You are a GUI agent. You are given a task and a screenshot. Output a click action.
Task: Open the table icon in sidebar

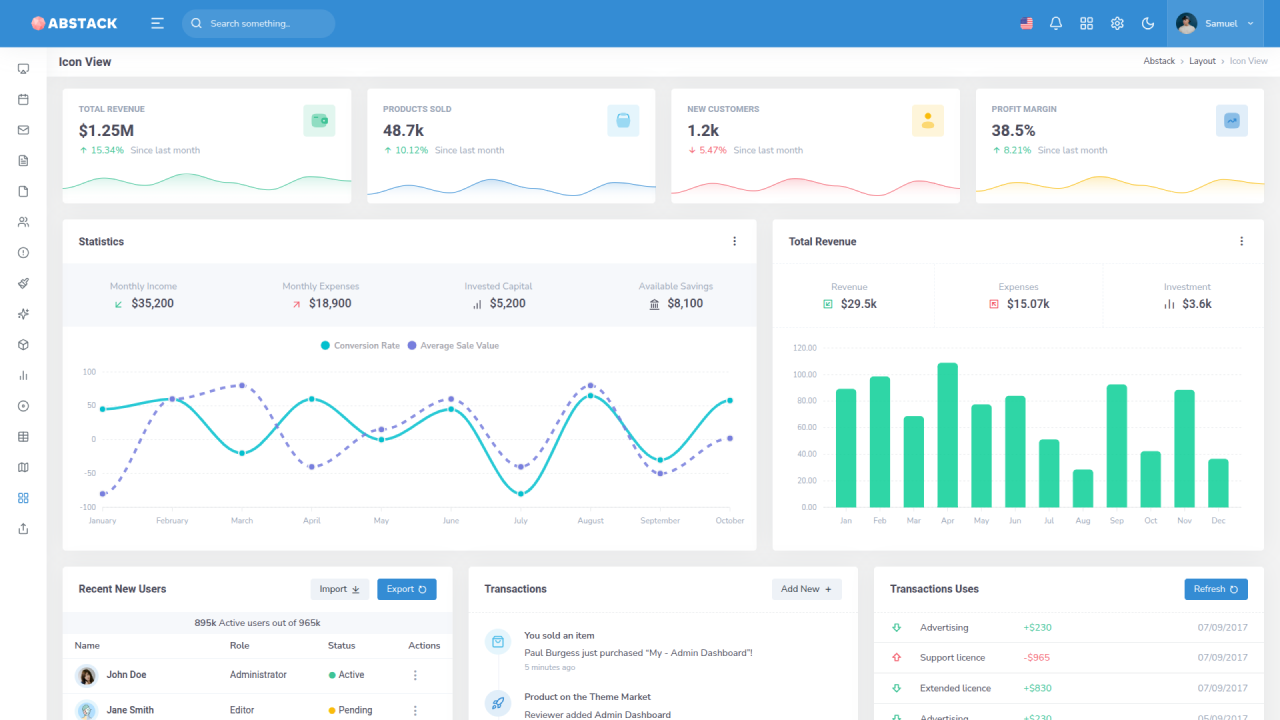pyautogui.click(x=23, y=437)
